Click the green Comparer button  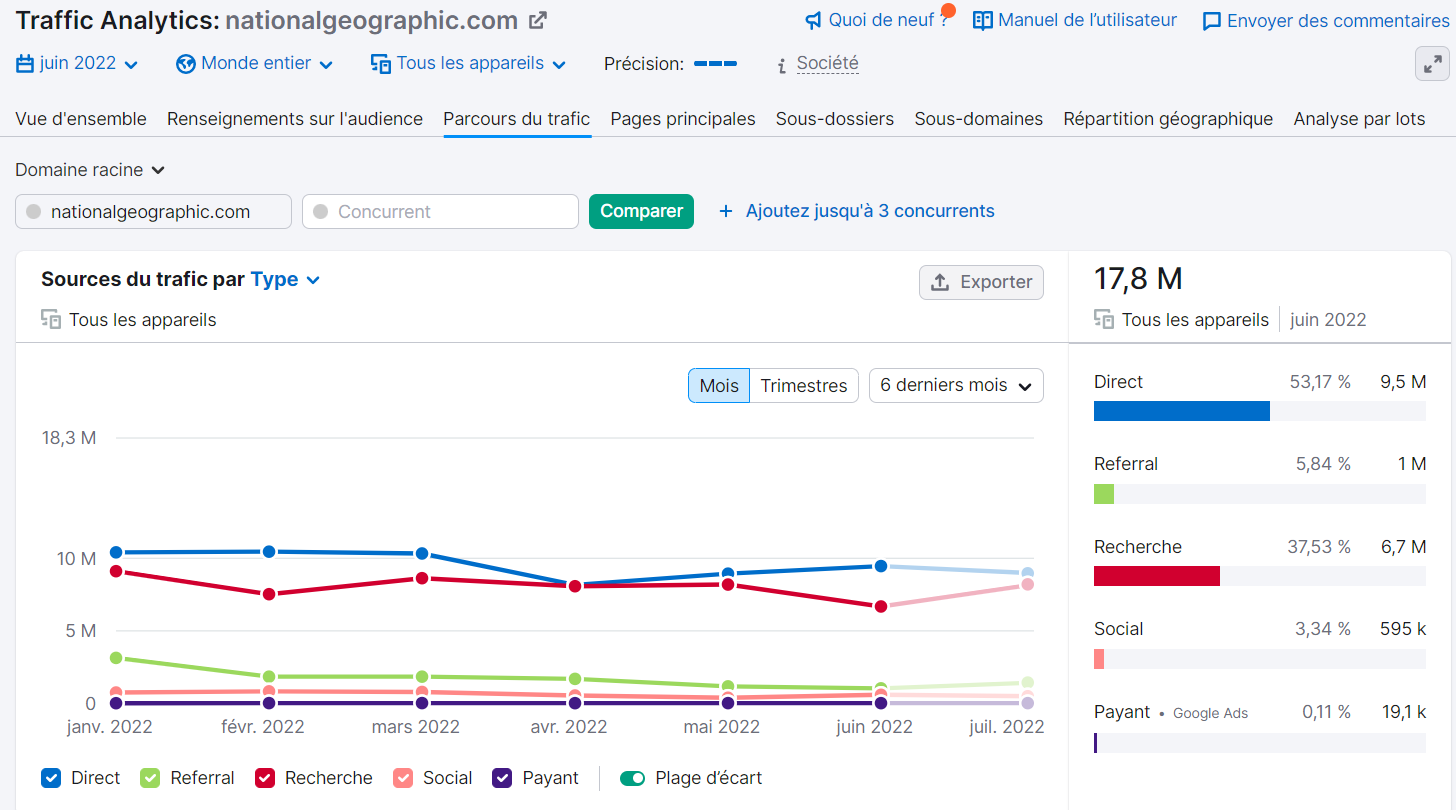point(641,211)
